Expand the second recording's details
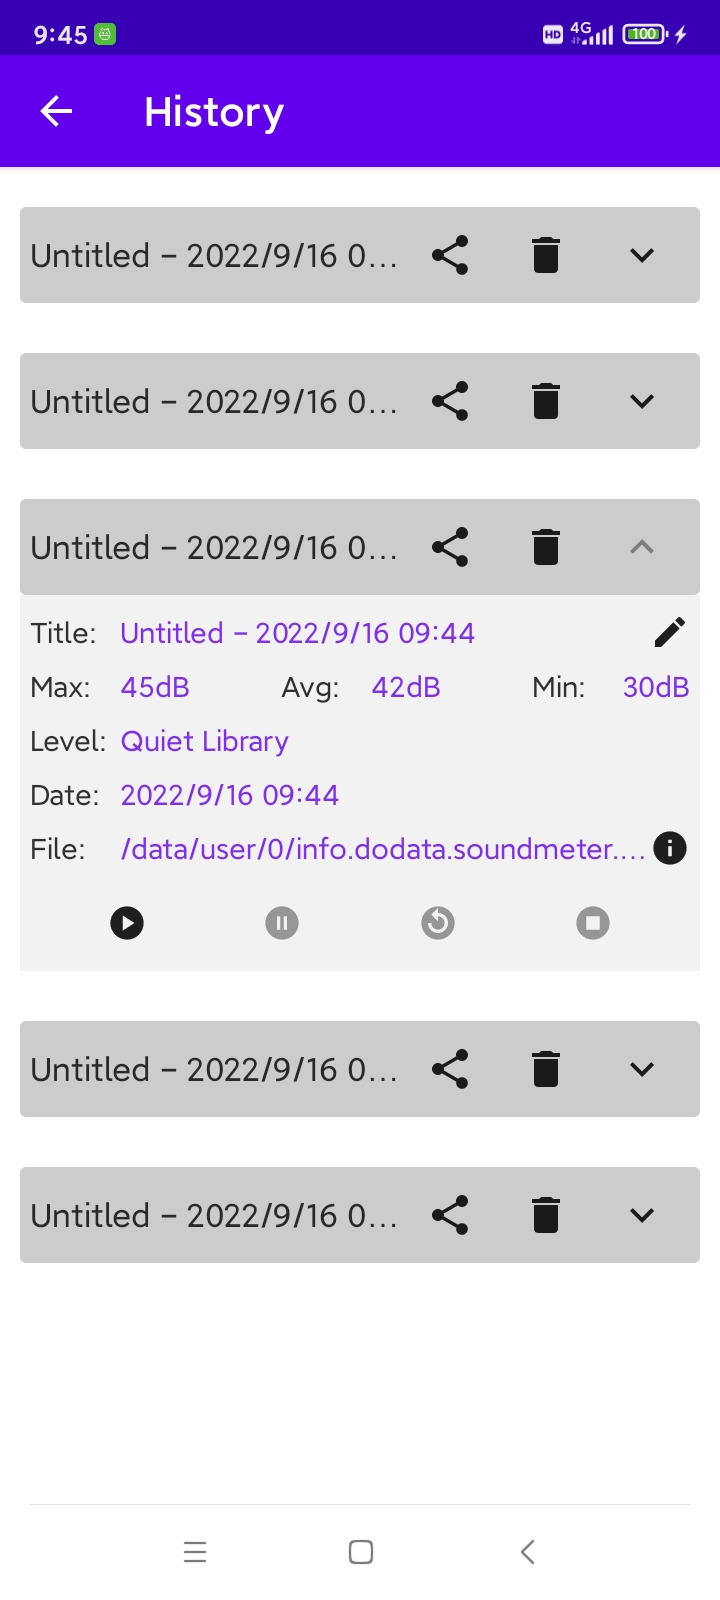 pyautogui.click(x=642, y=401)
